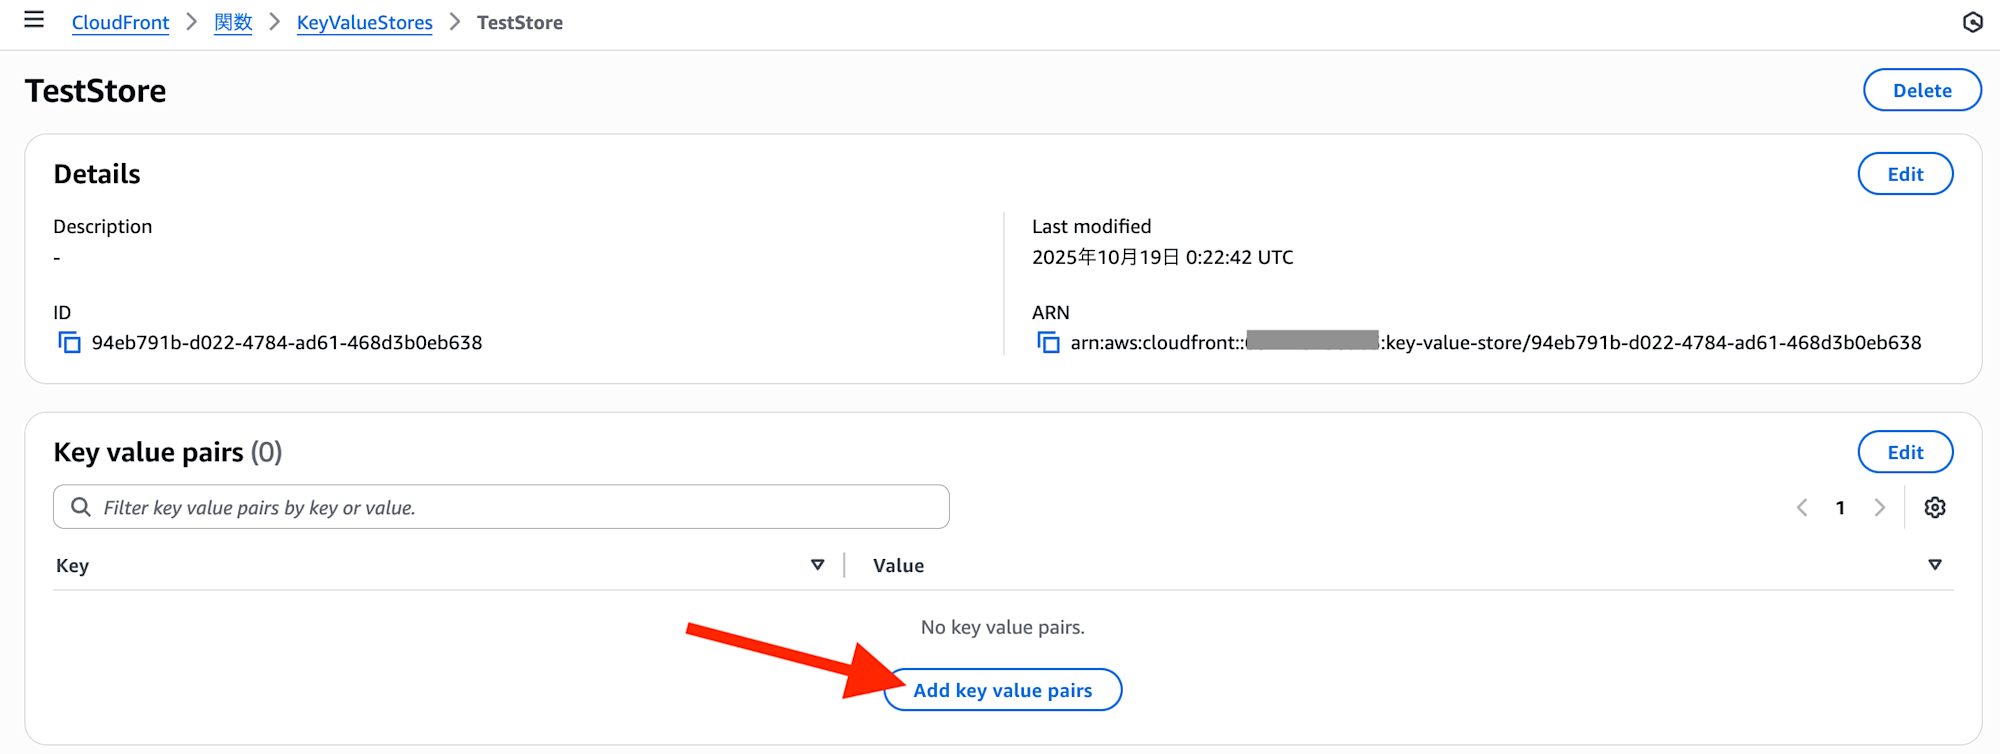Edit the Key value pairs section
This screenshot has height=754, width=2000.
[x=1904, y=452]
